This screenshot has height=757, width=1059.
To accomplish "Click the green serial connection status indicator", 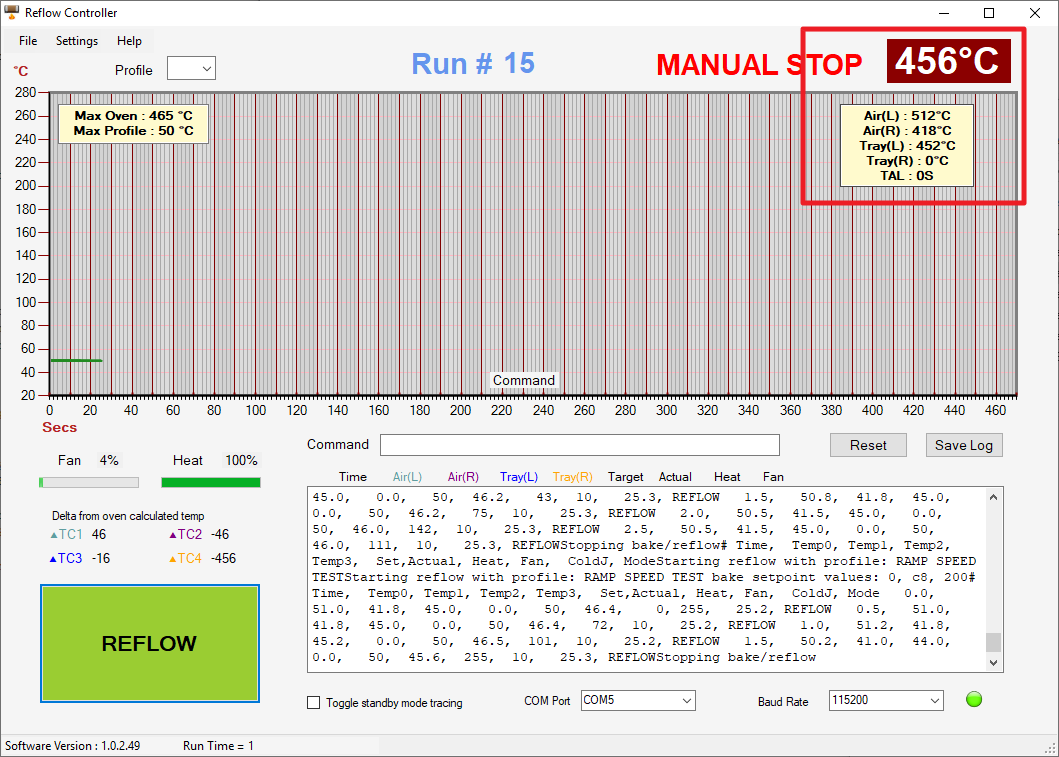I will (x=973, y=699).
